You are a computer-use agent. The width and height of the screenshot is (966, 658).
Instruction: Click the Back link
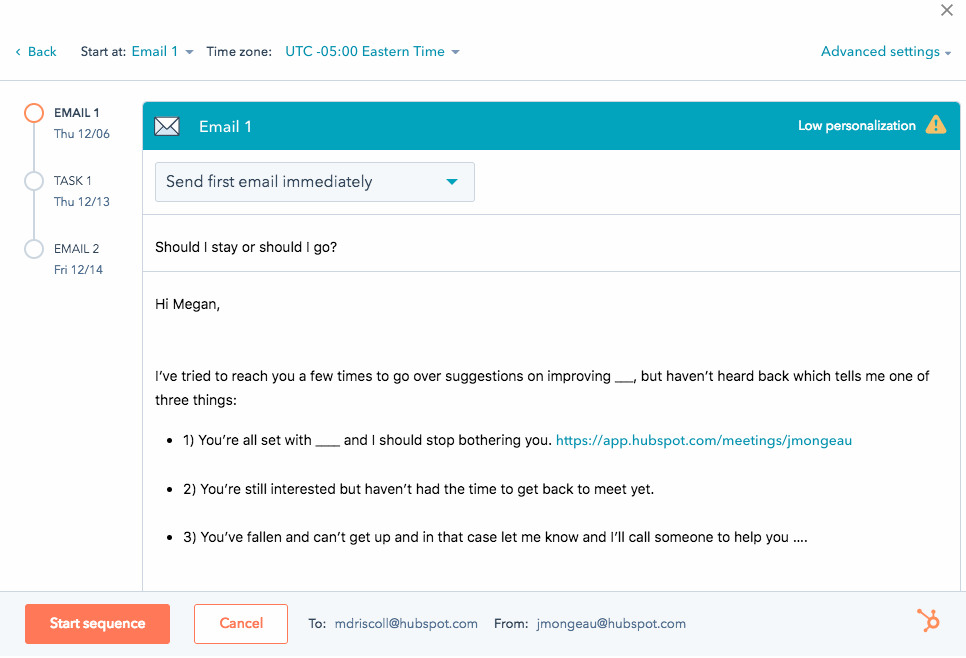(x=42, y=52)
